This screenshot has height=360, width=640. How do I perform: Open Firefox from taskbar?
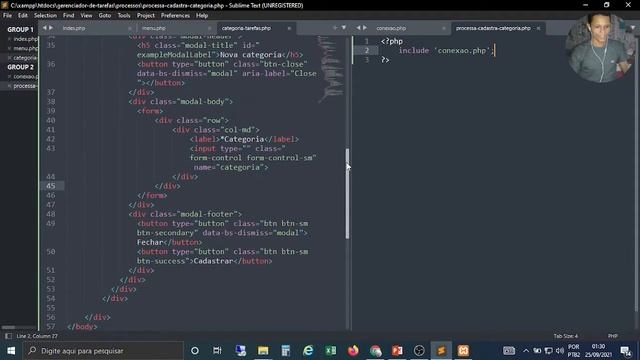click(x=353, y=351)
